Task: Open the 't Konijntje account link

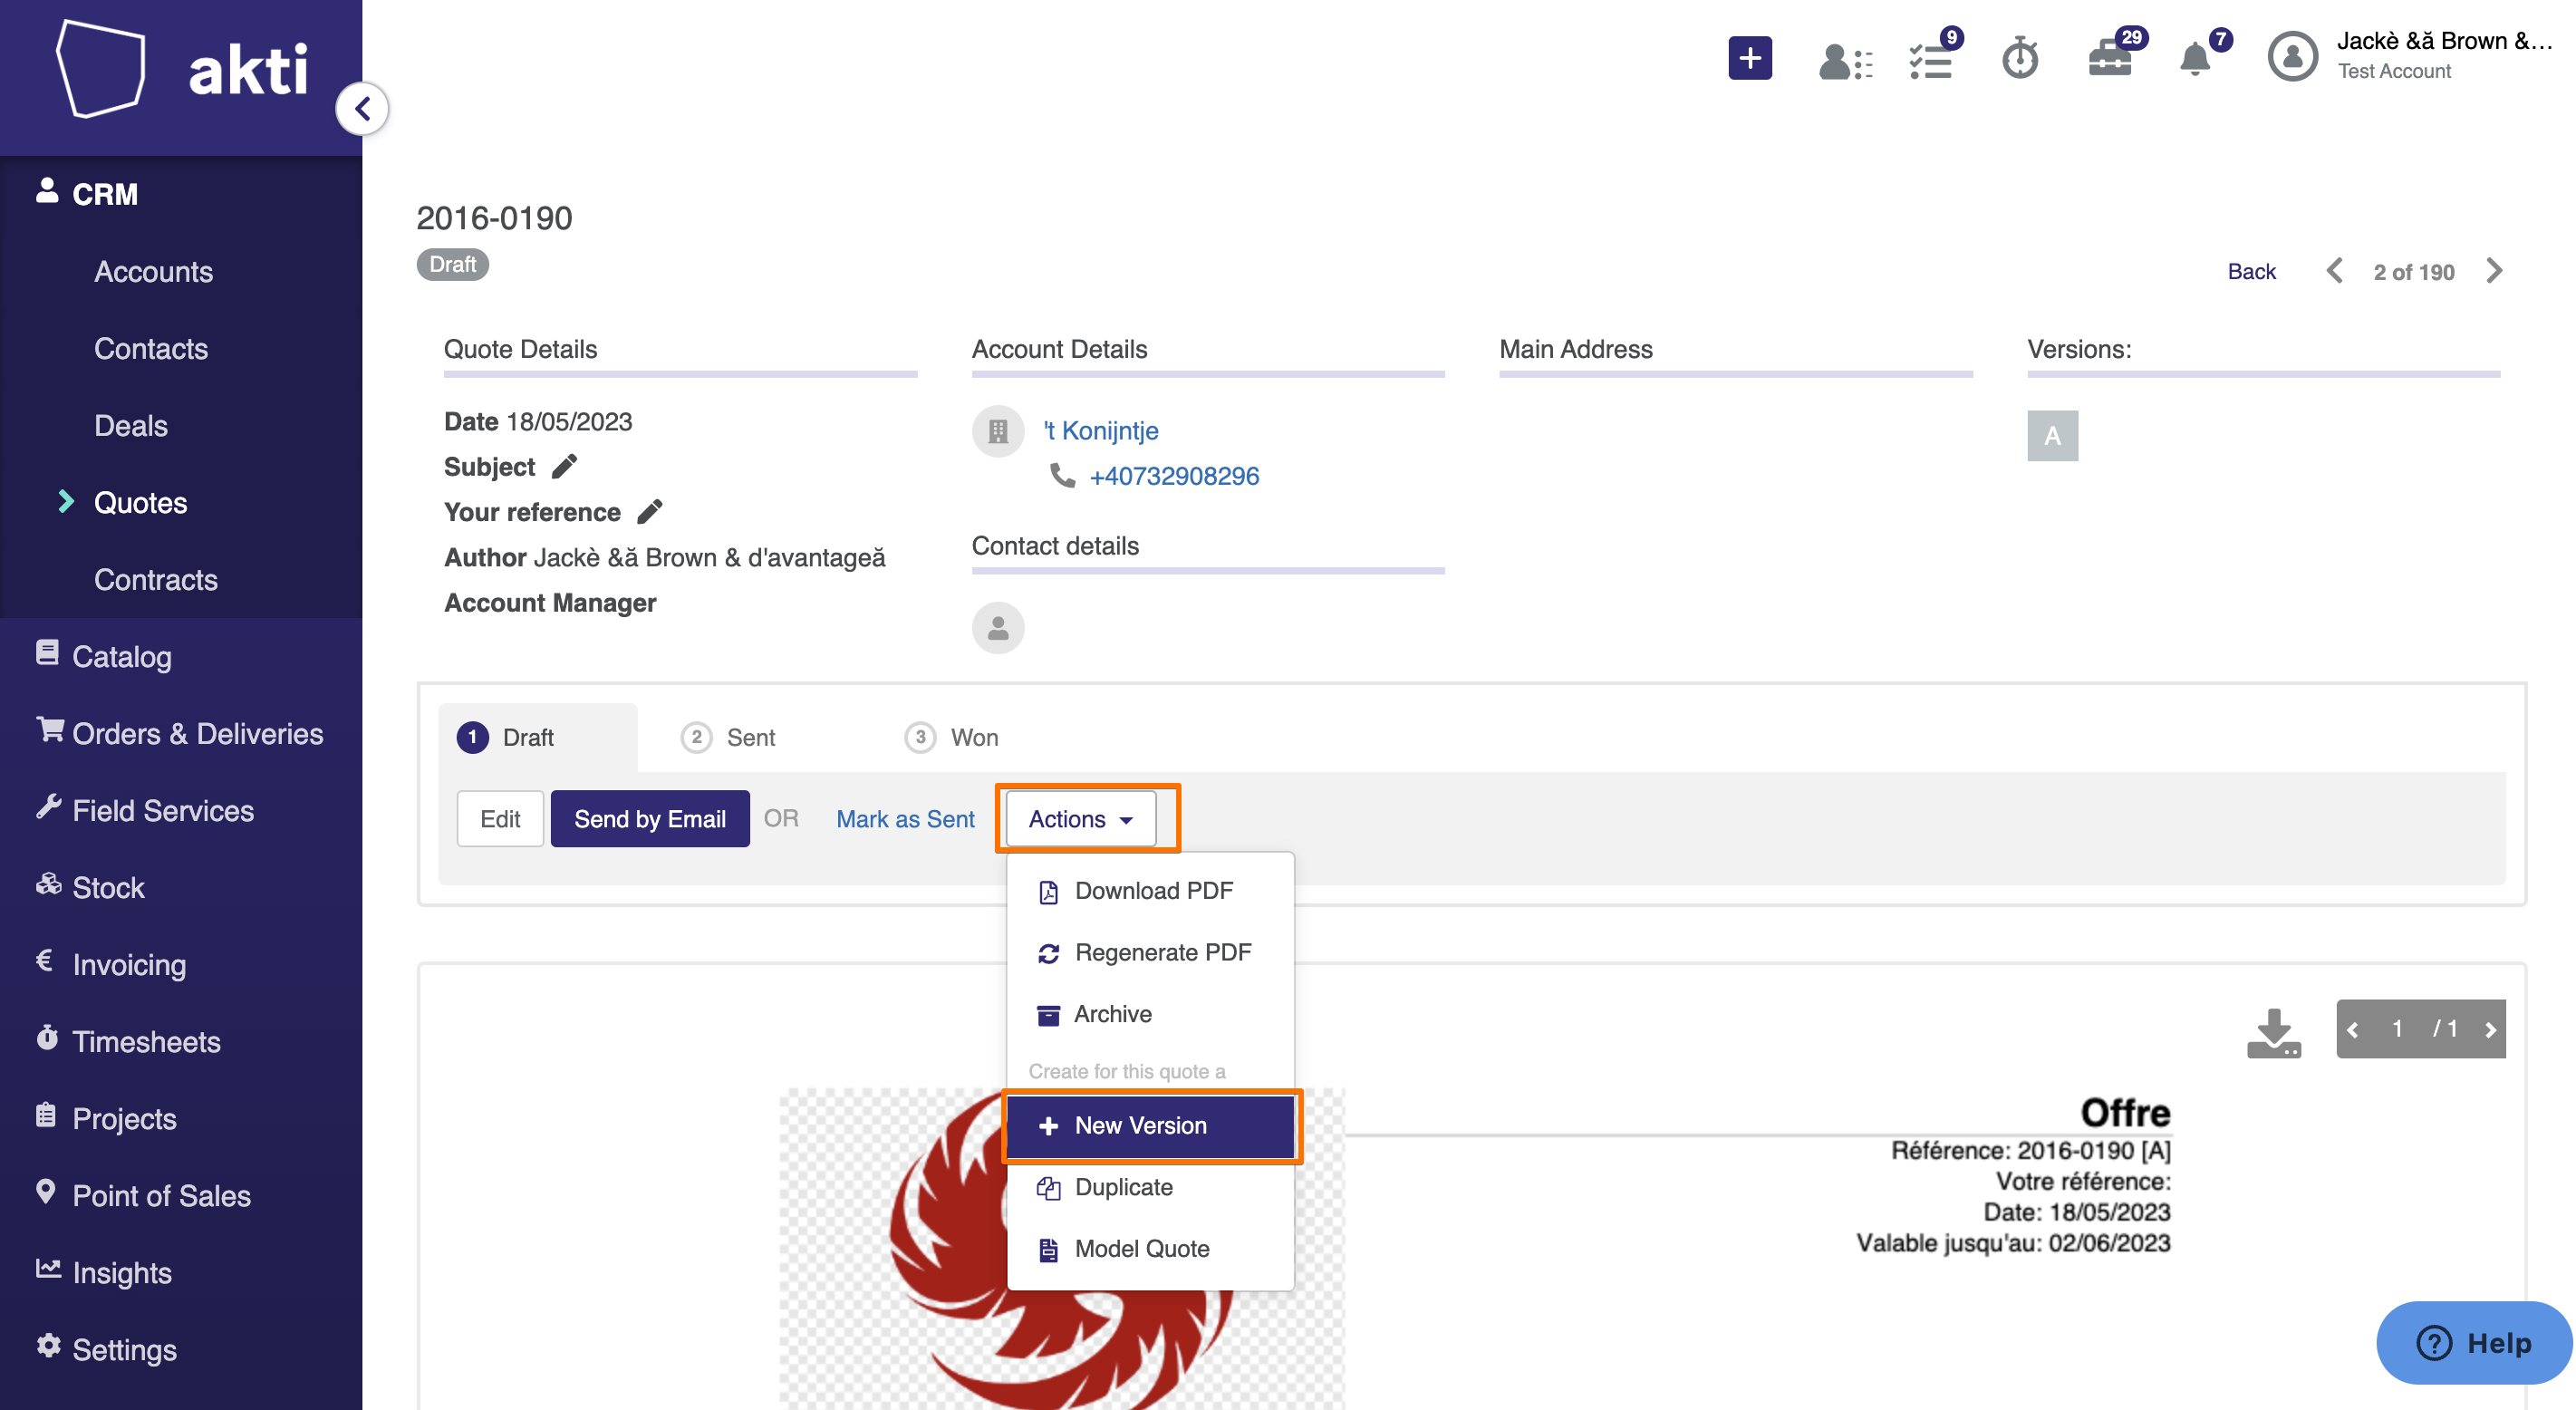Action: [1100, 430]
